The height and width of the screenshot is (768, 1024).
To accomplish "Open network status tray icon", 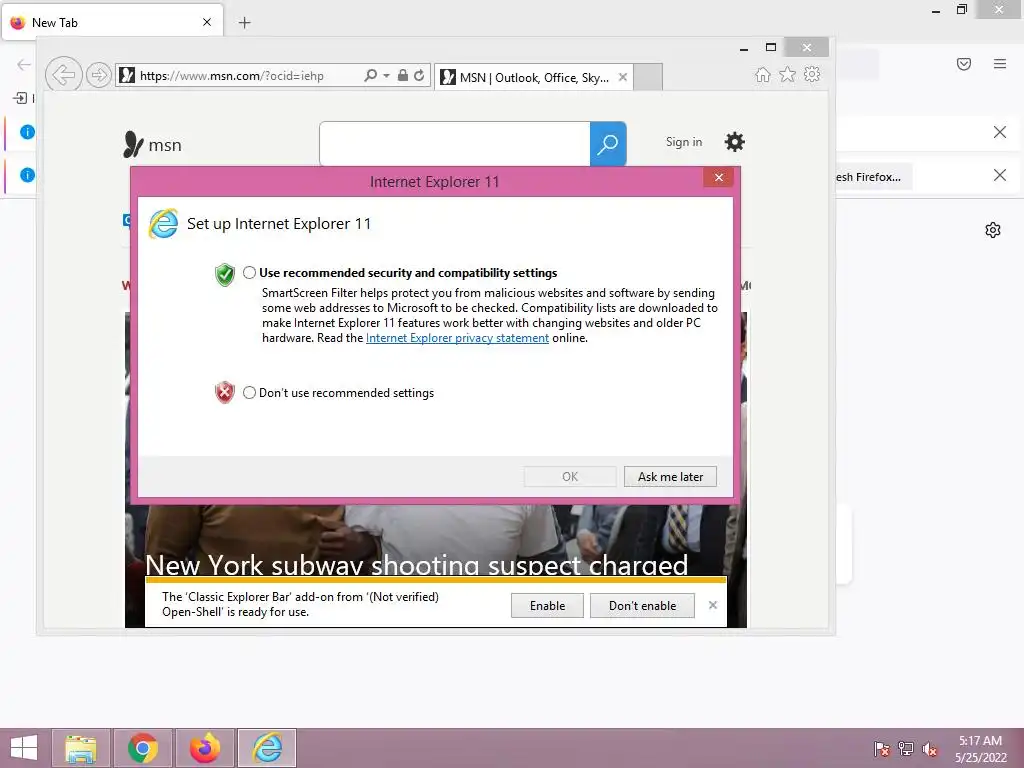I will (906, 749).
